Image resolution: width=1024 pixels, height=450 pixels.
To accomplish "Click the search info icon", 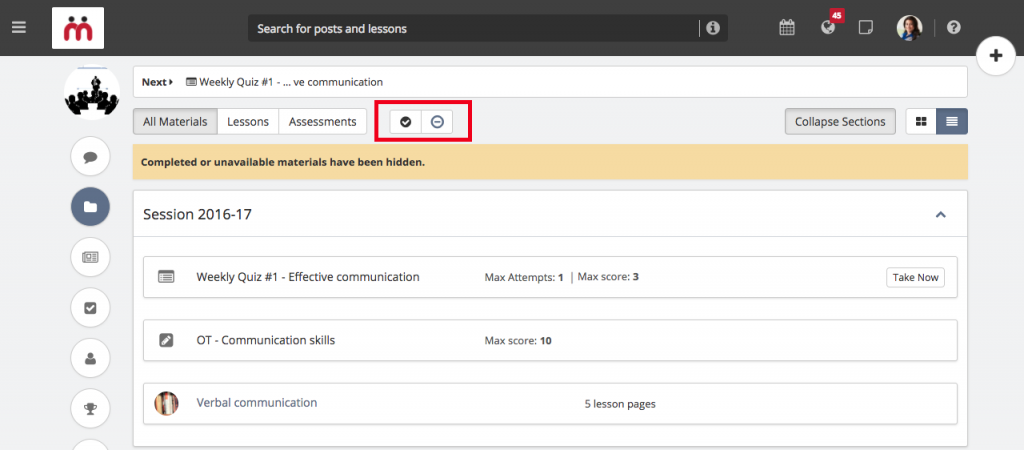I will point(712,28).
